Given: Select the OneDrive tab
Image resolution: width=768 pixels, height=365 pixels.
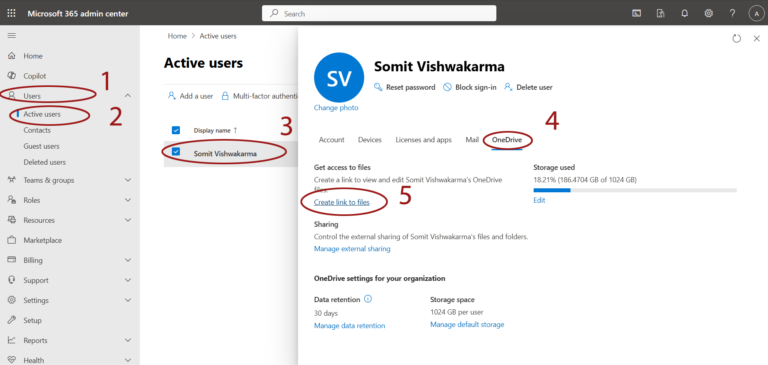Looking at the screenshot, I should click(507, 140).
